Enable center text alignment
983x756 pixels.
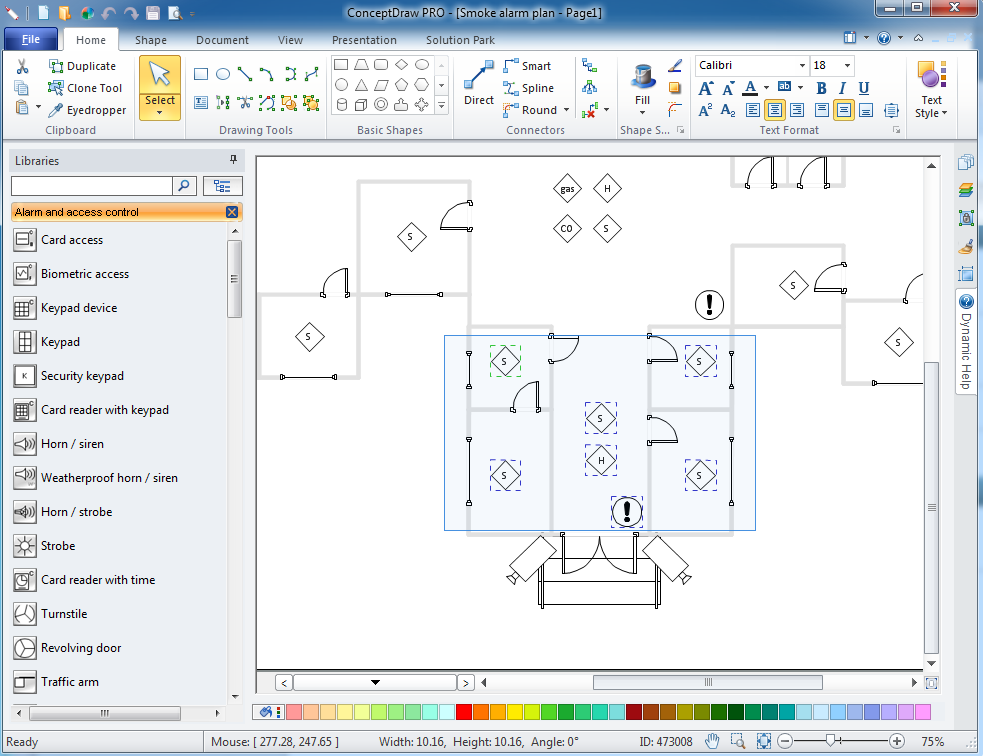point(776,110)
